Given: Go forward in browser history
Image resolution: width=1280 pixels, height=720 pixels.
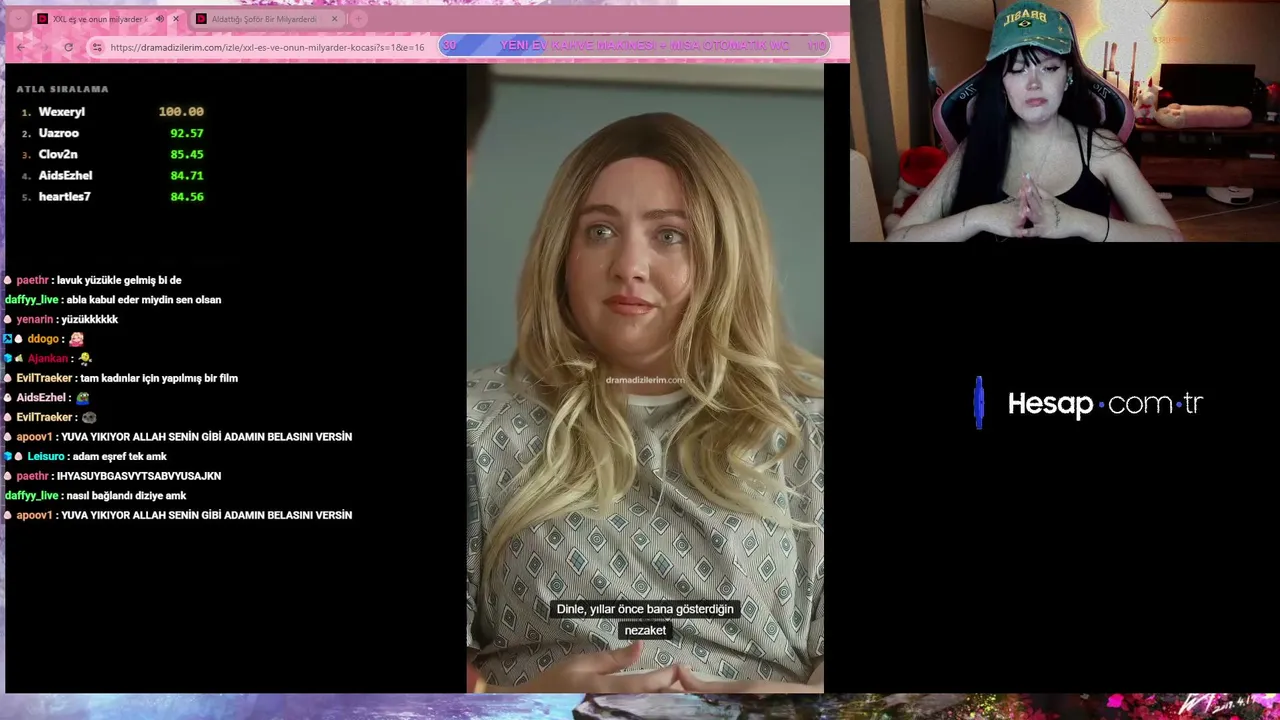Looking at the screenshot, I should click(x=45, y=47).
